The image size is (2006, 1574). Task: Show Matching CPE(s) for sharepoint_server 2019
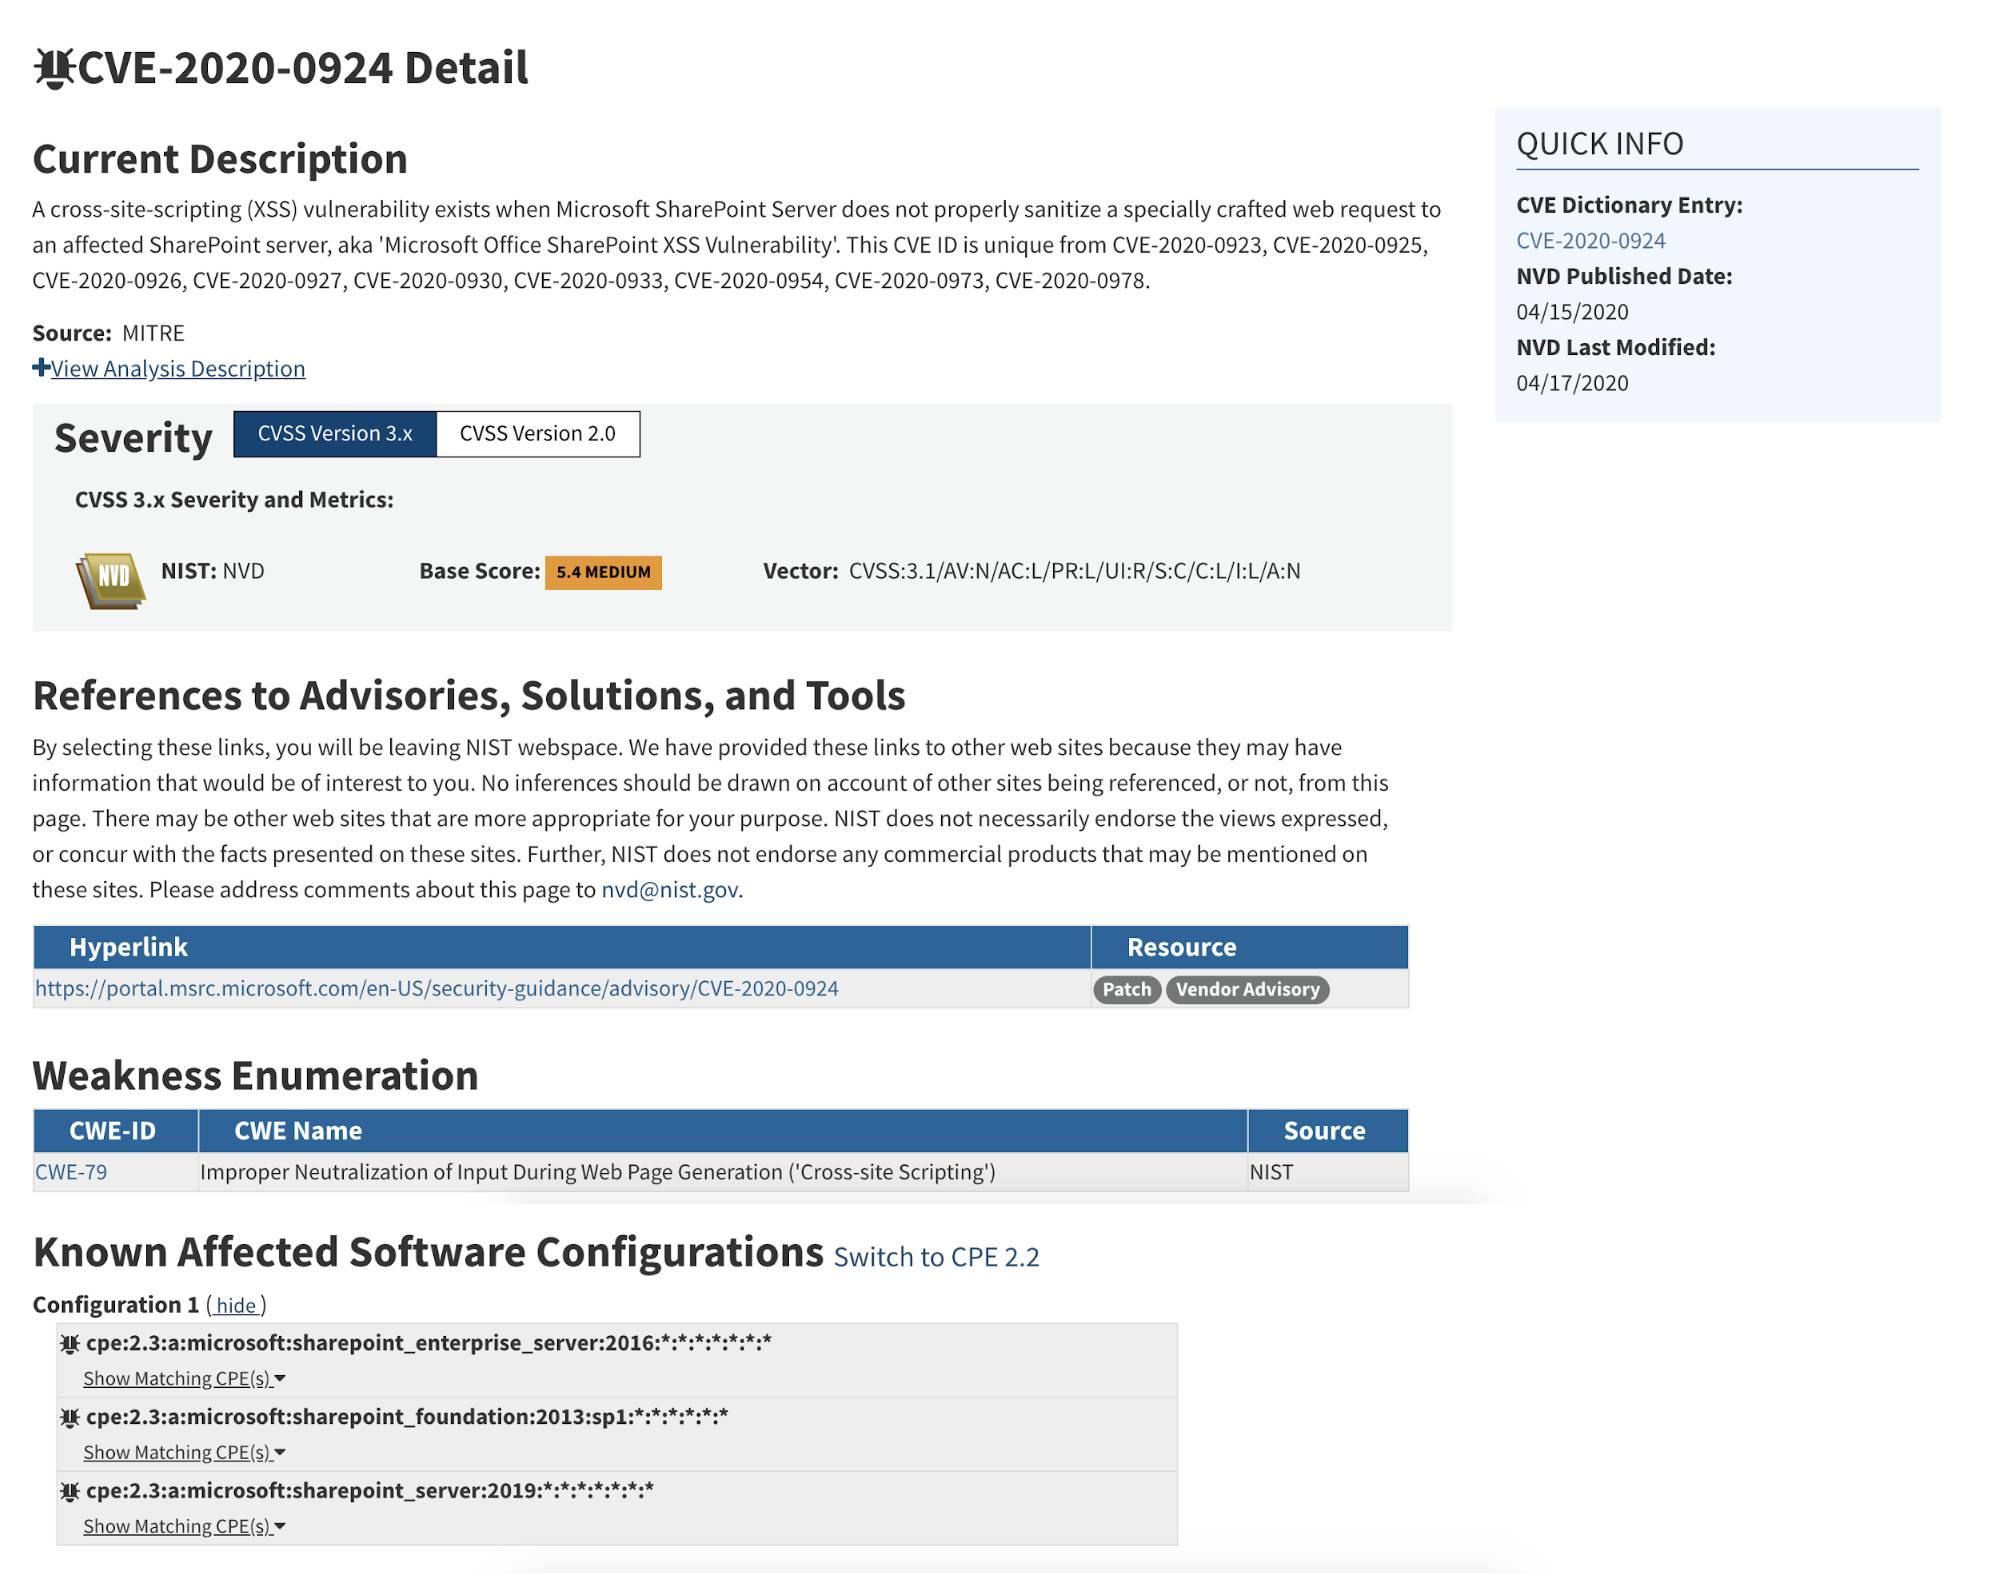(184, 1527)
